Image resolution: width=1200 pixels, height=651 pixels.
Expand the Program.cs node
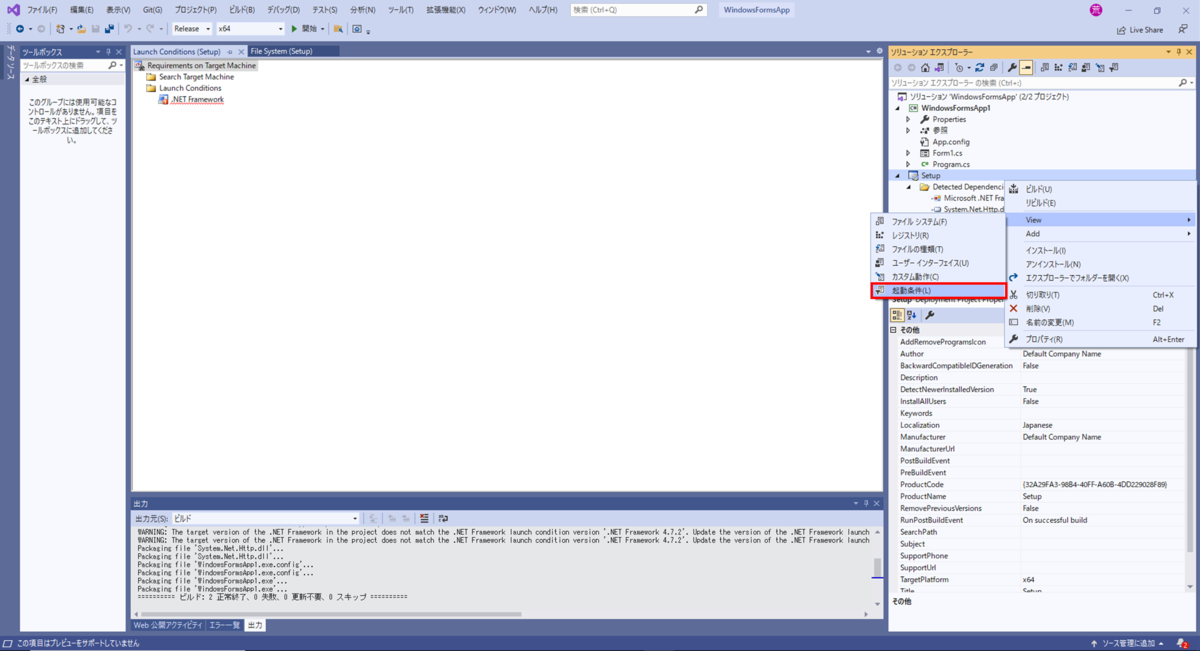point(908,164)
